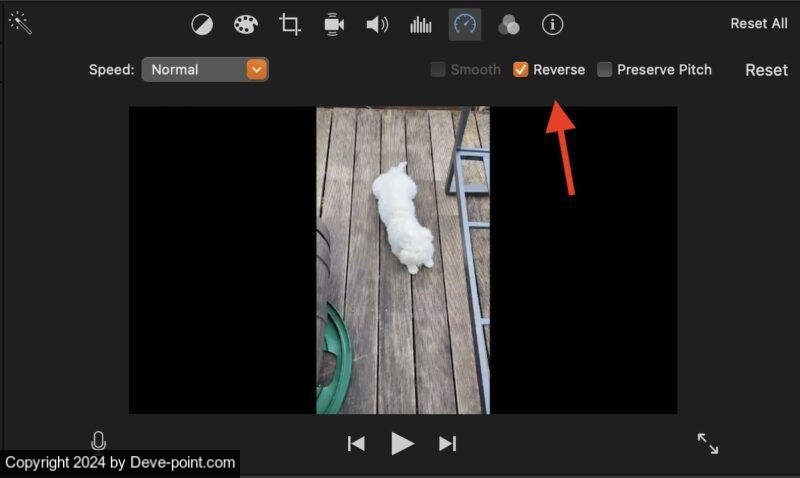Click the voiceover microphone icon
Viewport: 800px width, 478px height.
pos(98,442)
